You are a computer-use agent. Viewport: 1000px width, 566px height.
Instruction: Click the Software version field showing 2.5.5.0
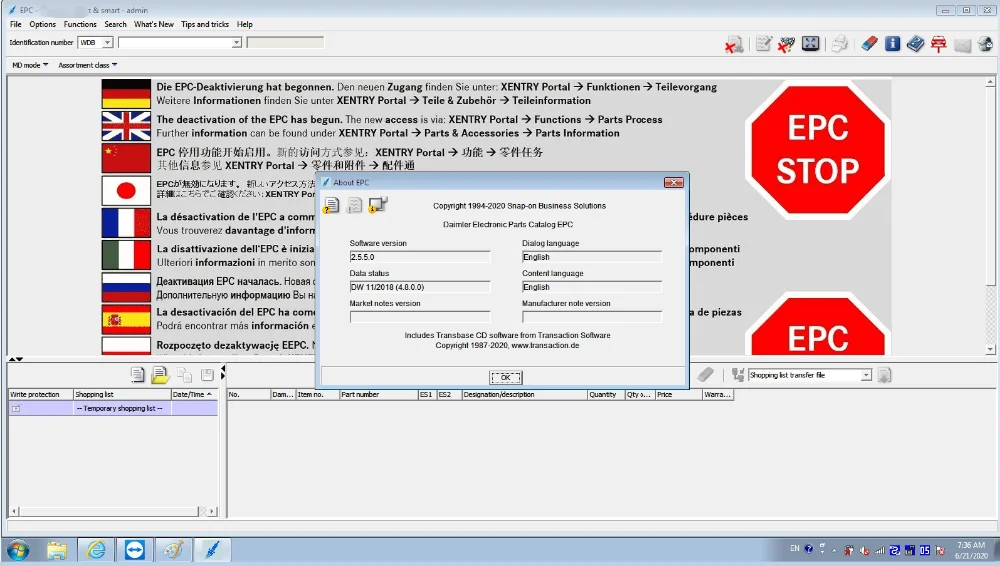pyautogui.click(x=420, y=257)
